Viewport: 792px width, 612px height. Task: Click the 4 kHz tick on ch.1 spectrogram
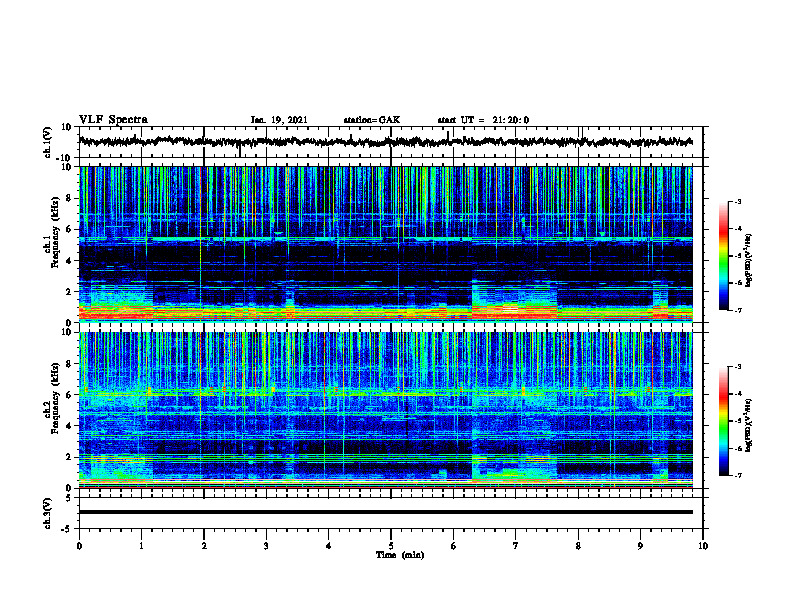pos(70,261)
